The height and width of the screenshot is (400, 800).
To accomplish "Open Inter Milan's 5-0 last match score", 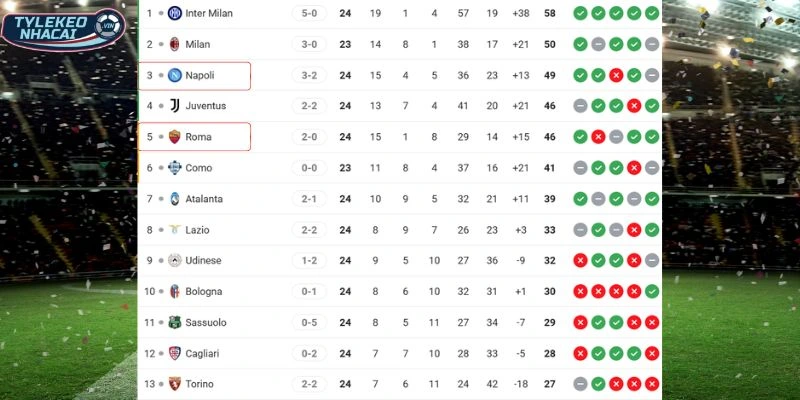I will (309, 13).
